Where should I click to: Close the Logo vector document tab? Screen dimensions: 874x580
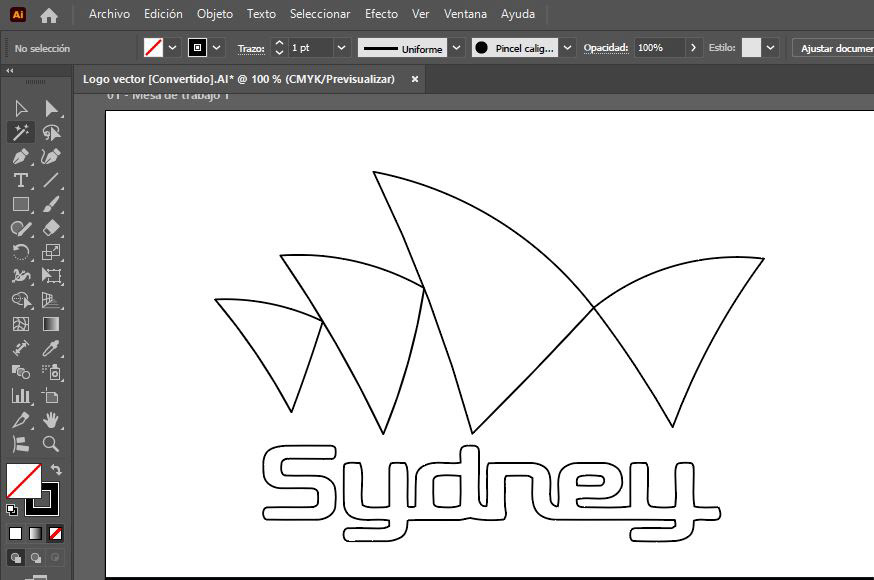click(x=415, y=79)
